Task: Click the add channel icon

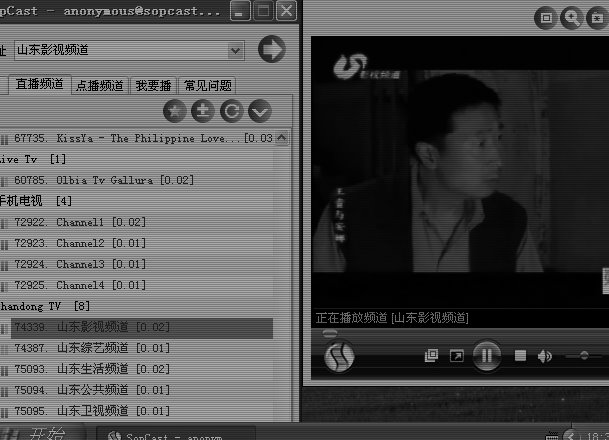Action: (x=203, y=111)
